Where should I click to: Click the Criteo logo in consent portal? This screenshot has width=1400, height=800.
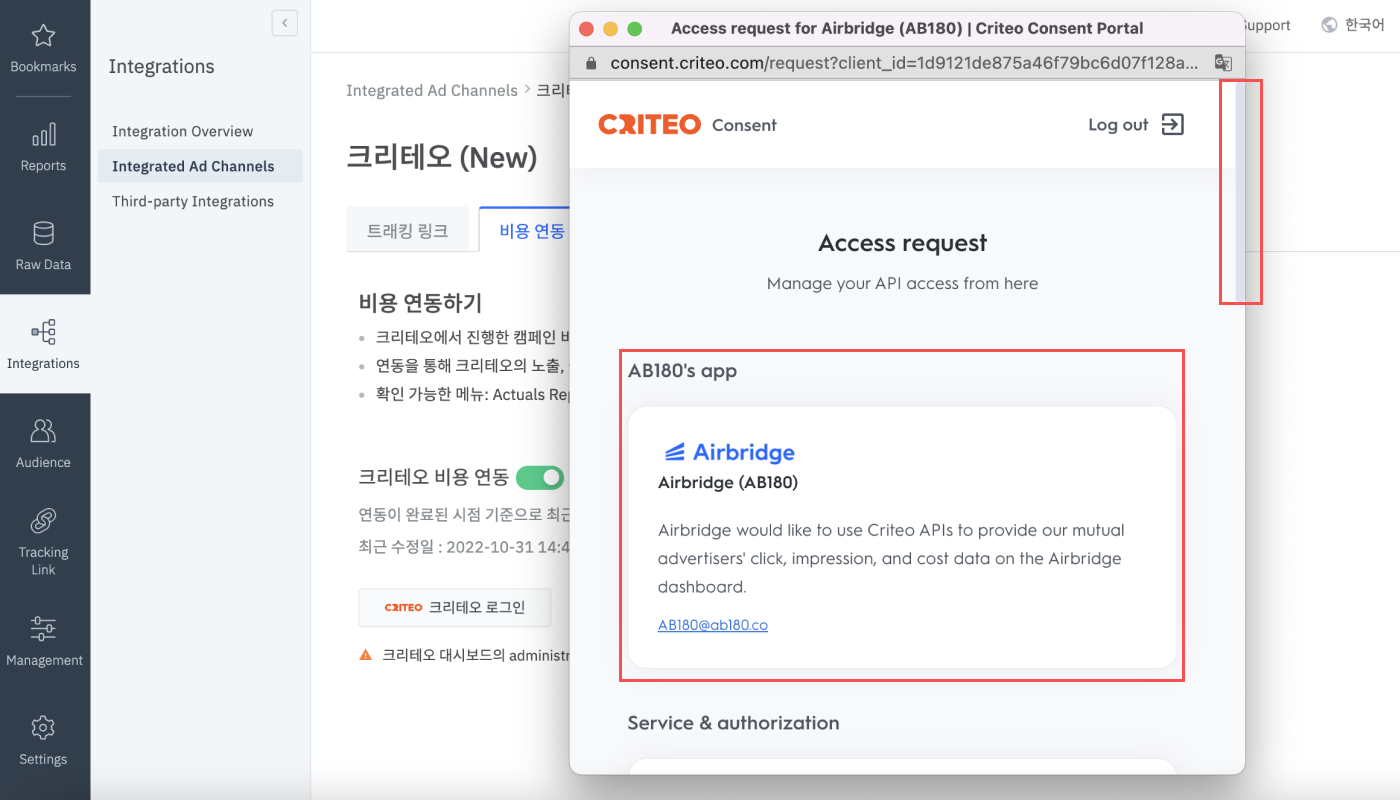pyautogui.click(x=649, y=125)
